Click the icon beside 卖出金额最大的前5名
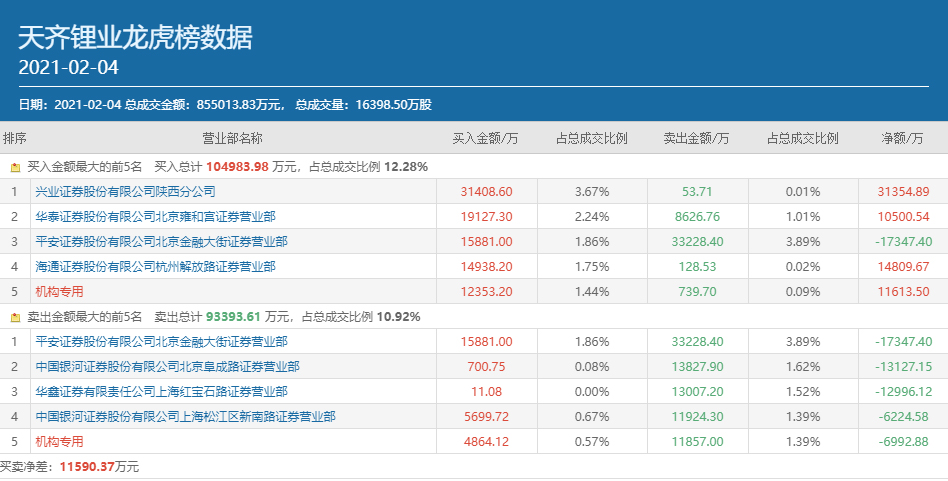Viewport: 948px width, 481px height. [16, 317]
